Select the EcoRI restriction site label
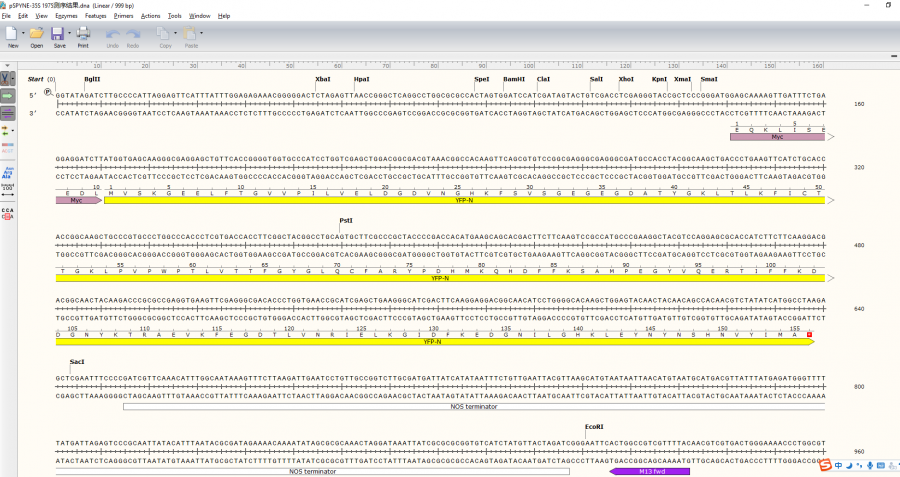 tap(594, 426)
